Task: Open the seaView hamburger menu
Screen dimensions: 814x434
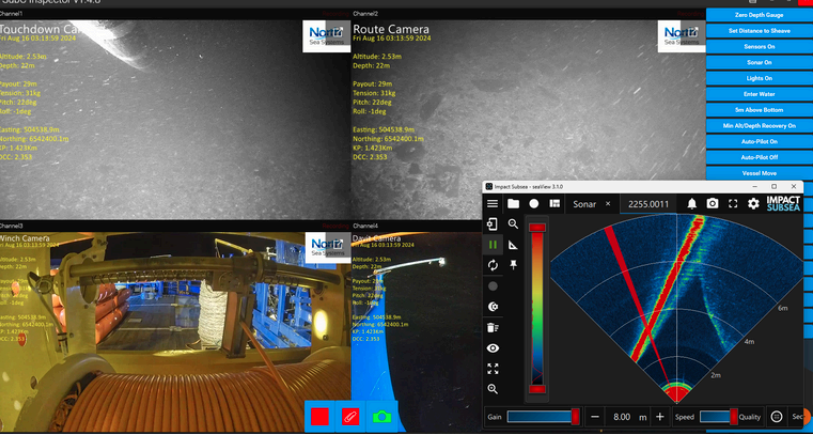Action: [493, 204]
